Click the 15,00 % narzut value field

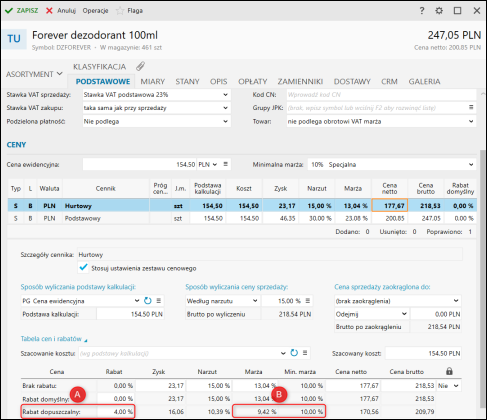pos(282,301)
